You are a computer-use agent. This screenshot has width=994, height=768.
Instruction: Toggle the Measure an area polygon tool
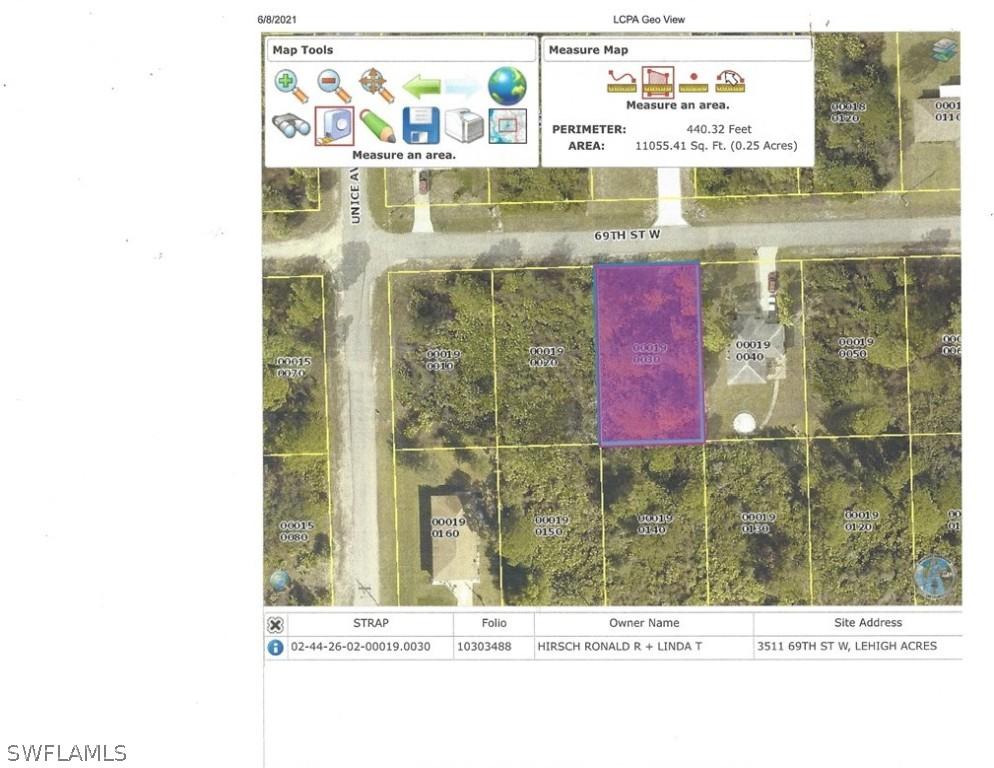[x=657, y=80]
